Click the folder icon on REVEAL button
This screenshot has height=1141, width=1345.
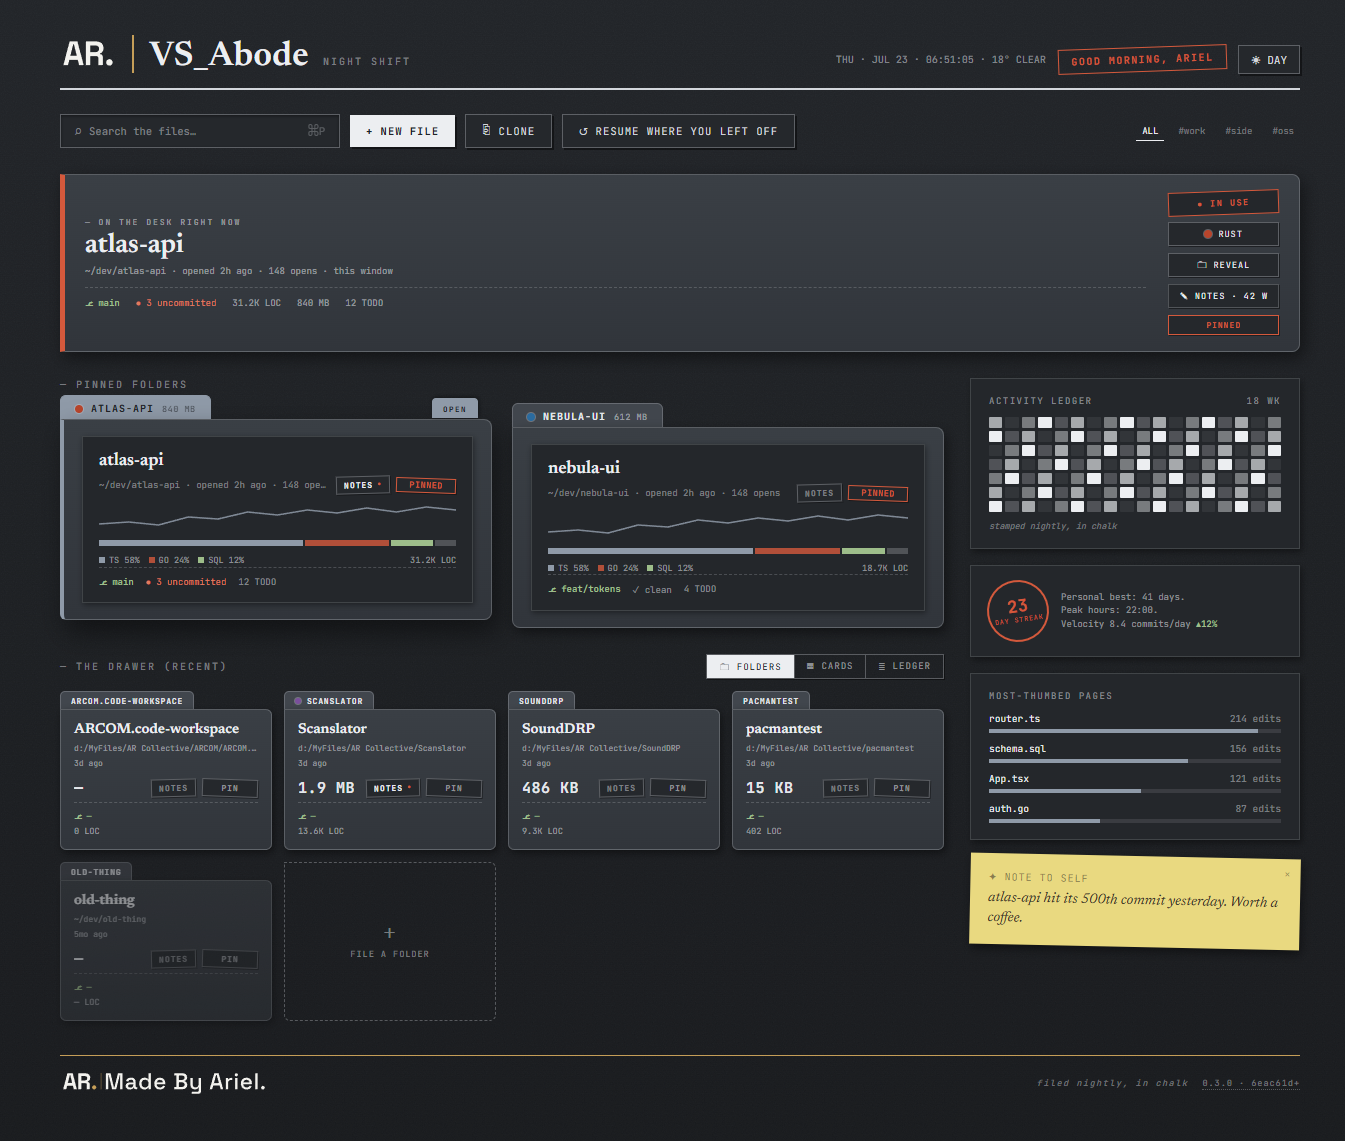point(1202,265)
